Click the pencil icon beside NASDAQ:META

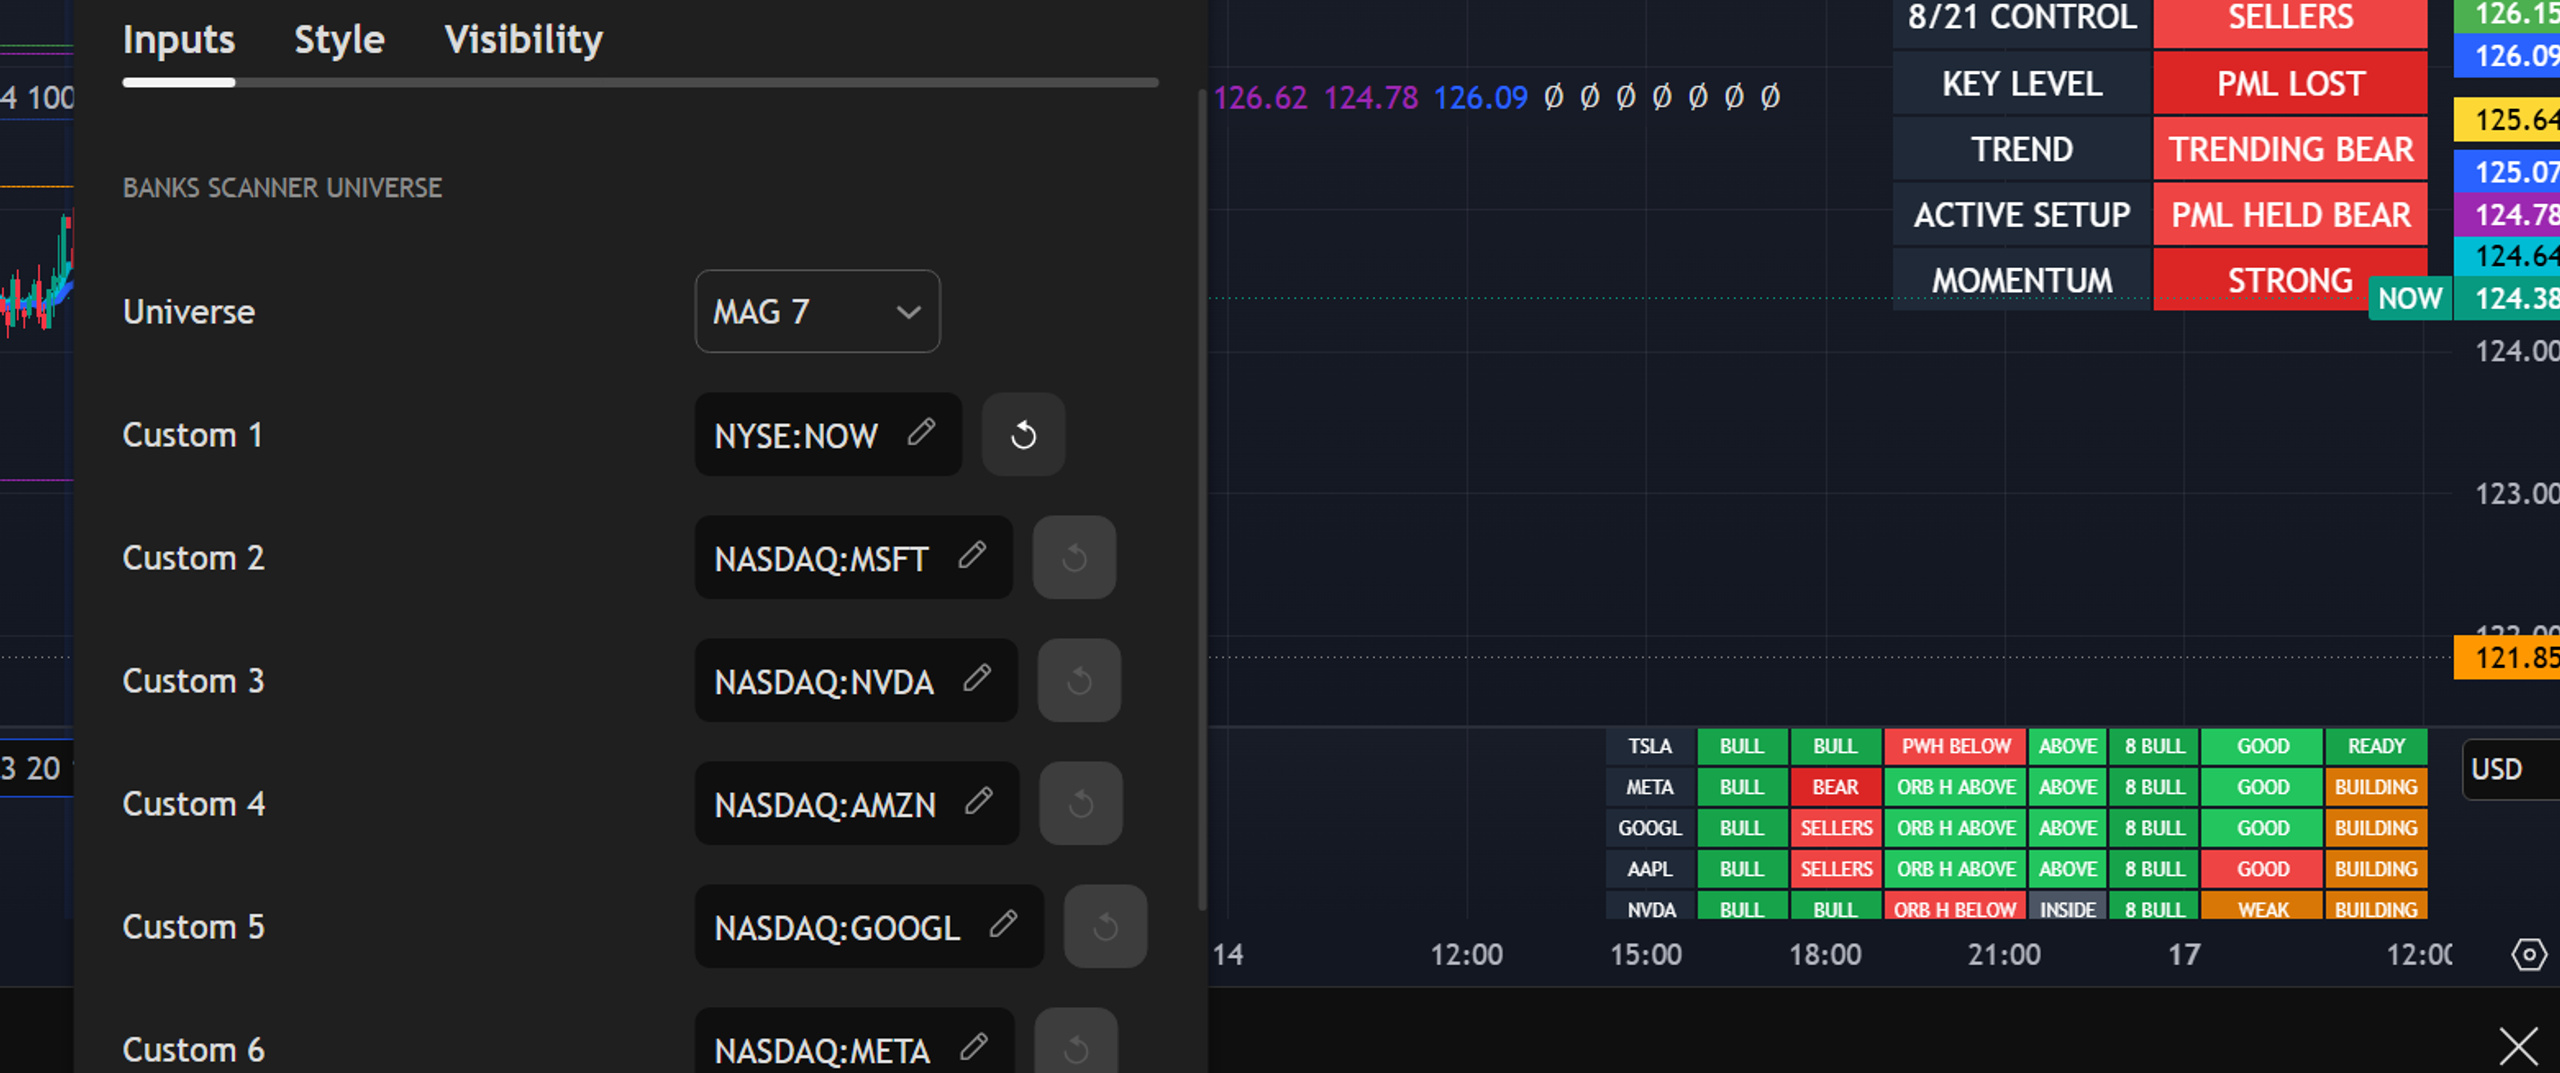973,1048
